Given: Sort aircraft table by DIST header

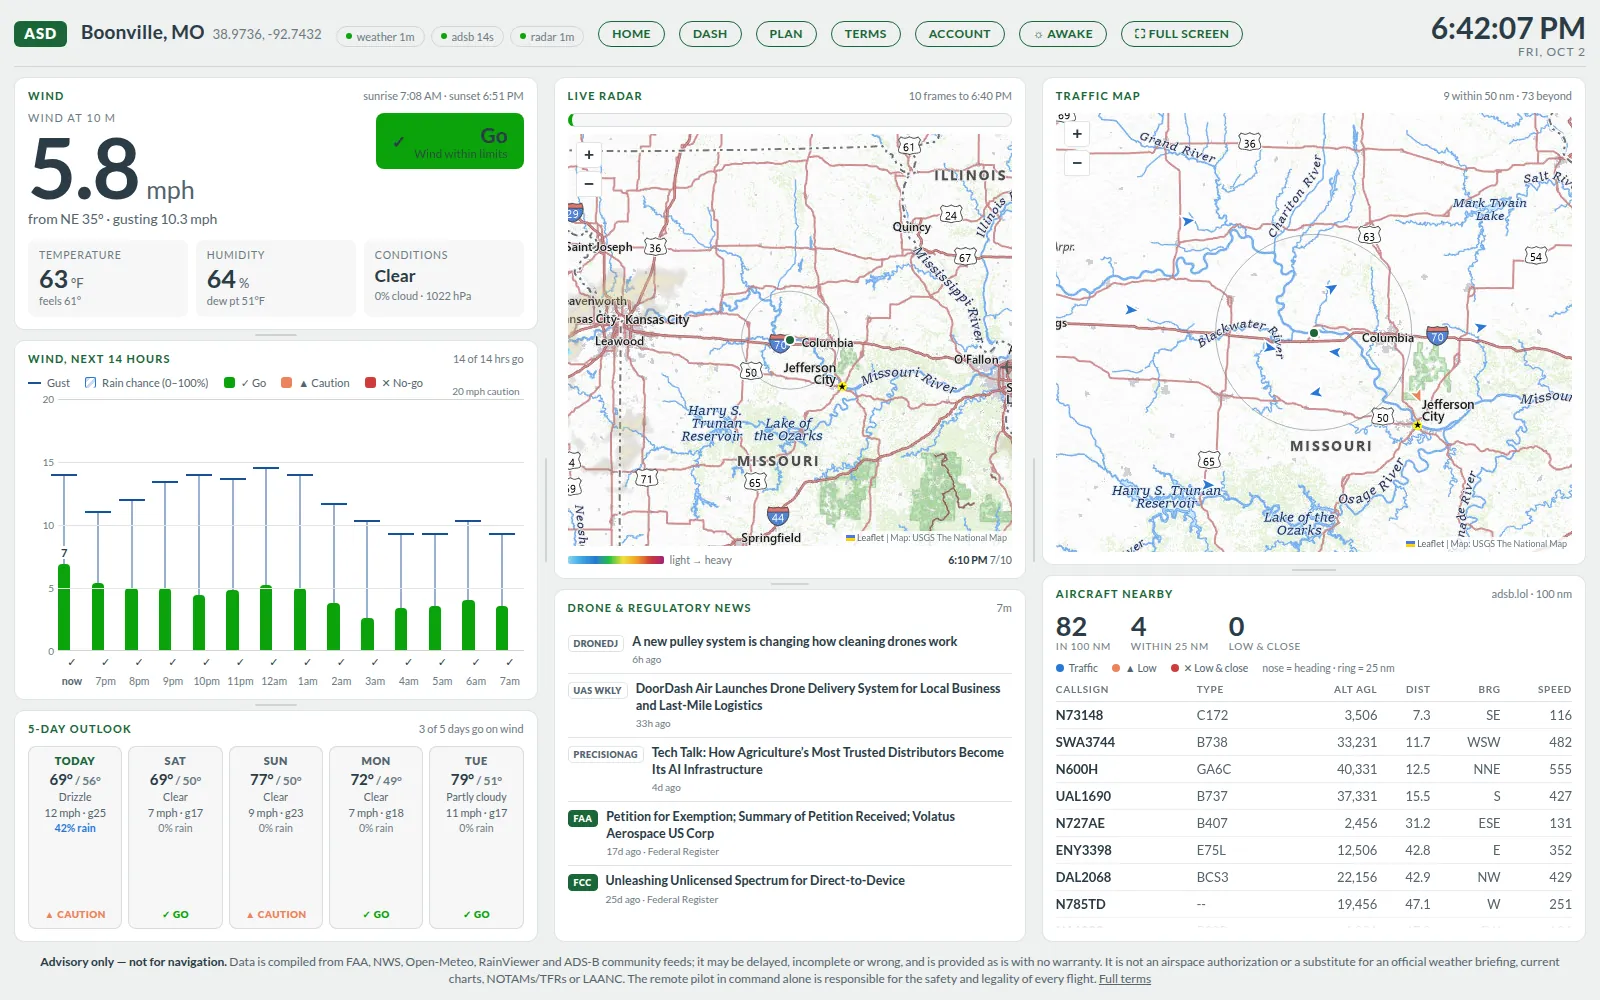Looking at the screenshot, I should [x=1418, y=690].
